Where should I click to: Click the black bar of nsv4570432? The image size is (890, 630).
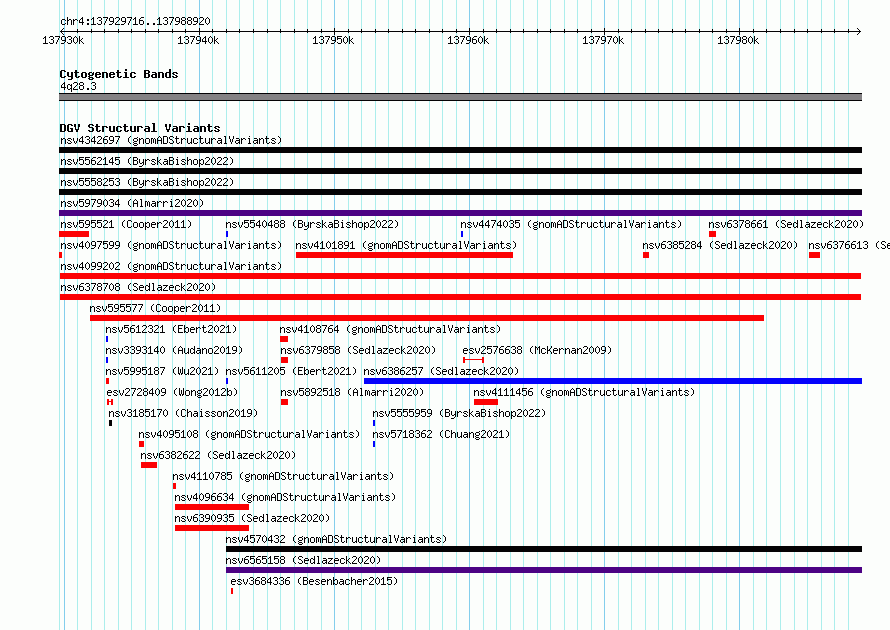[544, 549]
